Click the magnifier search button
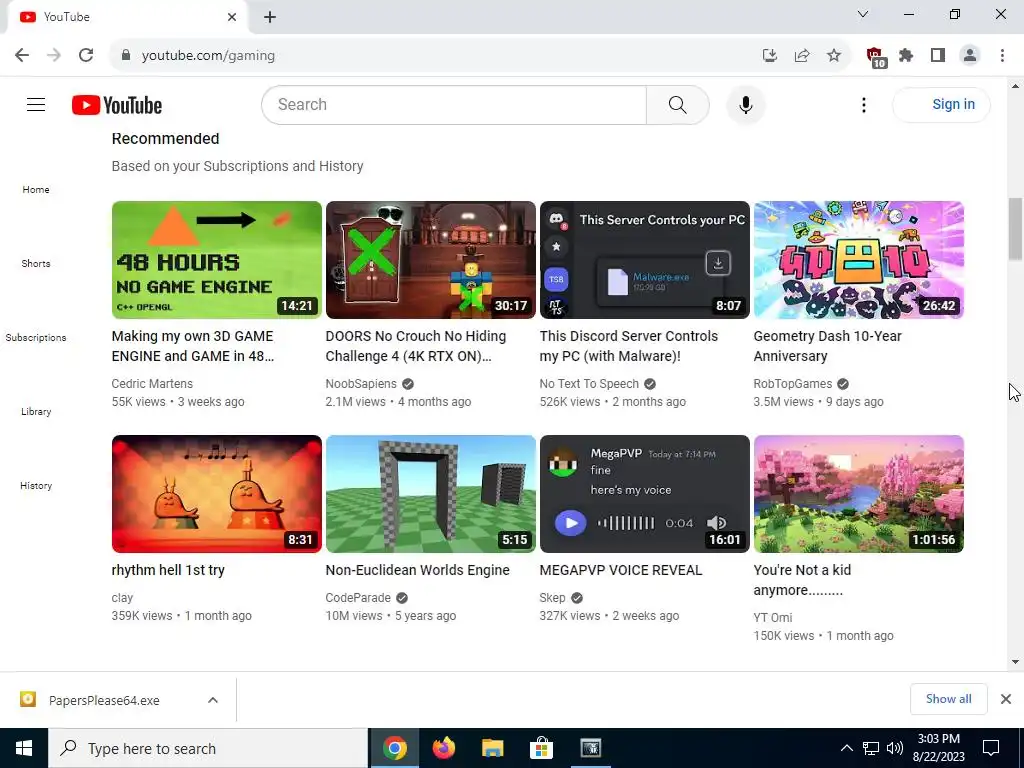Viewport: 1024px width, 768px height. tap(678, 104)
